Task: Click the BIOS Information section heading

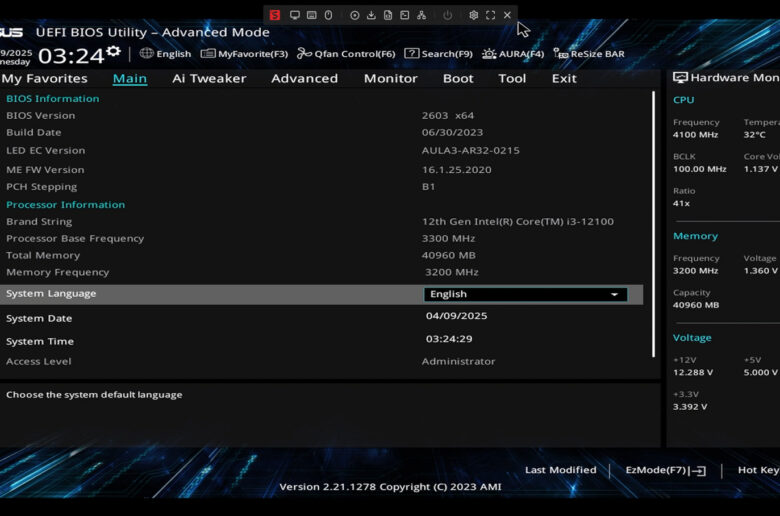Action: point(53,99)
